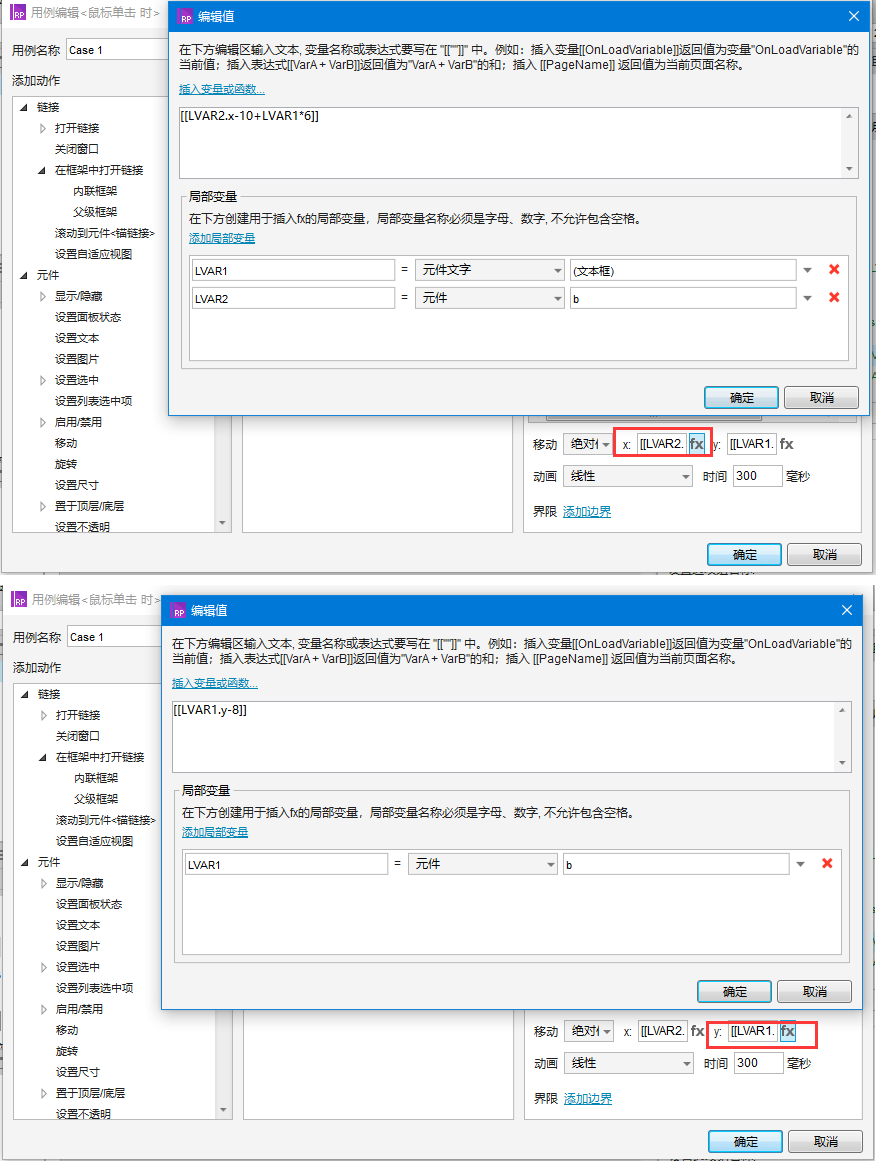Select 设置面板状态 action in the upper list
876x1161 pixels.
[x=90, y=317]
